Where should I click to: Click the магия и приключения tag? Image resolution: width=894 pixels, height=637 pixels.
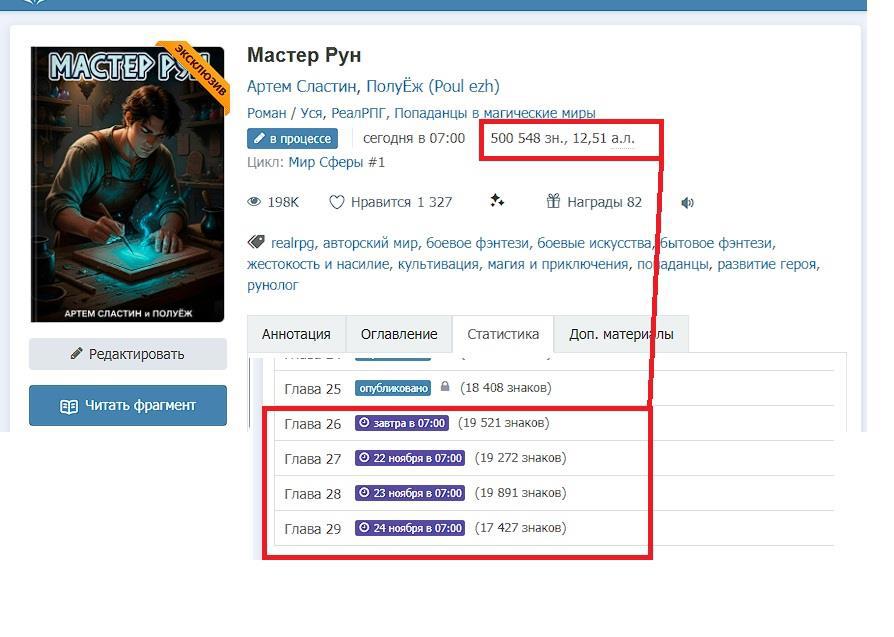(558, 265)
